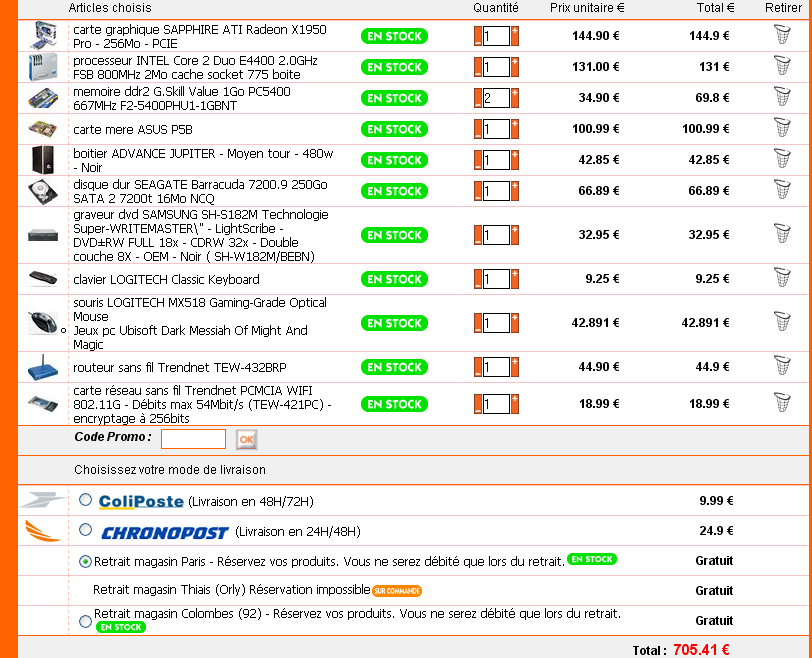Screen dimensions: 812x658
Task: Add one more ASUS P5B motherboard
Action: coord(515,129)
